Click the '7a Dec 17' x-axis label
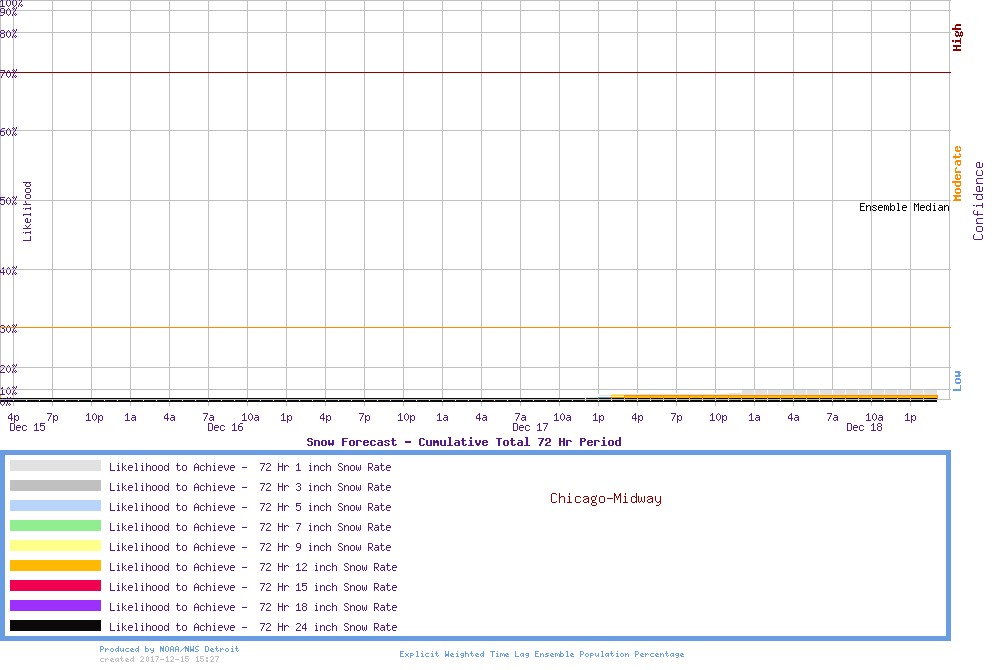This screenshot has width=1000, height=670. [530, 422]
